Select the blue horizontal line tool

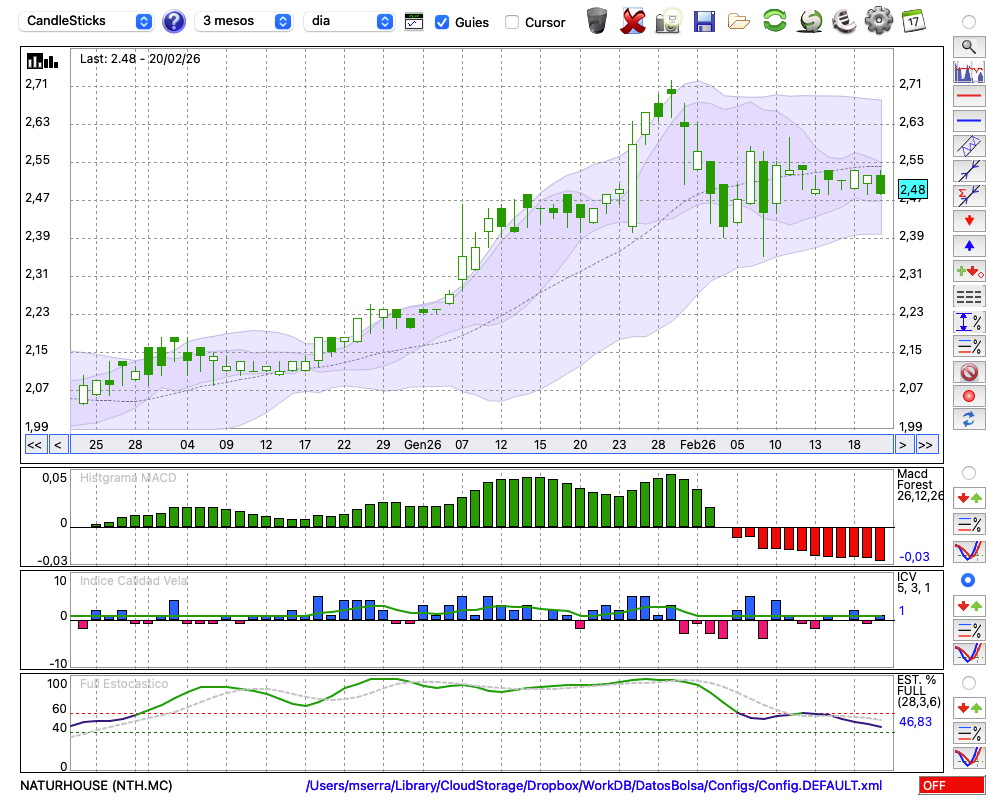(968, 121)
